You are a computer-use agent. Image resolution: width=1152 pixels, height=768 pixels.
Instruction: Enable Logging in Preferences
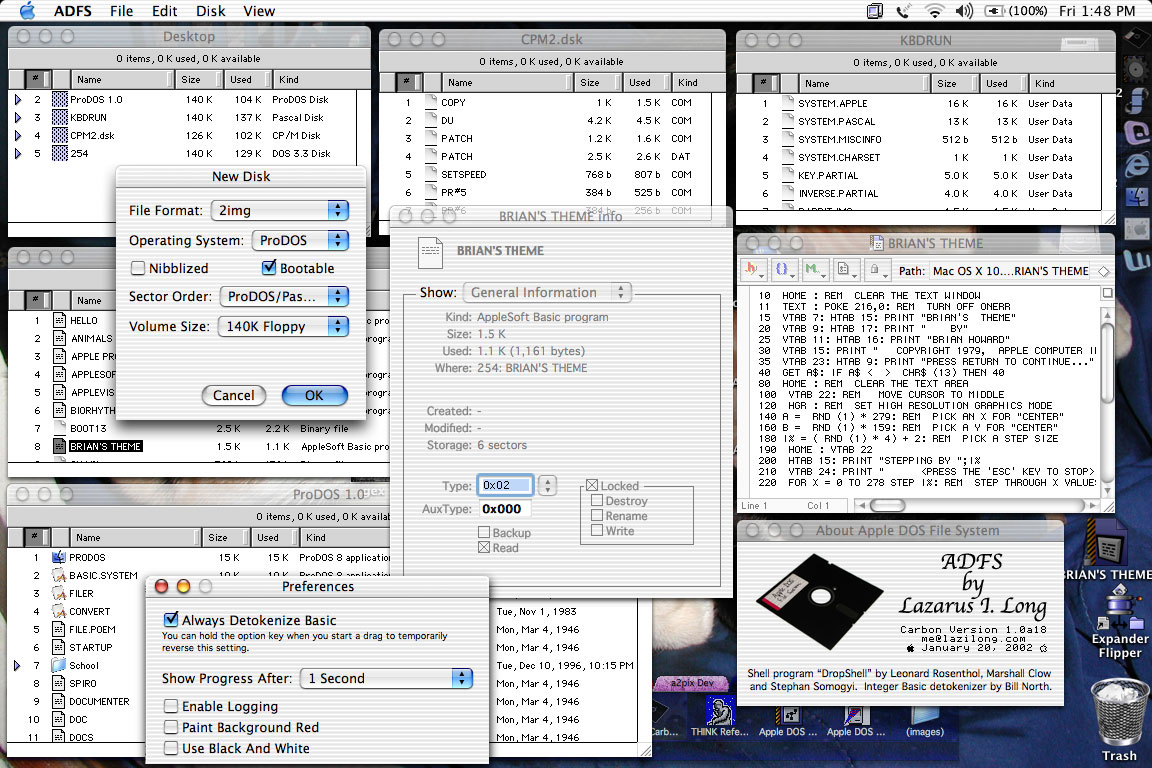point(171,706)
